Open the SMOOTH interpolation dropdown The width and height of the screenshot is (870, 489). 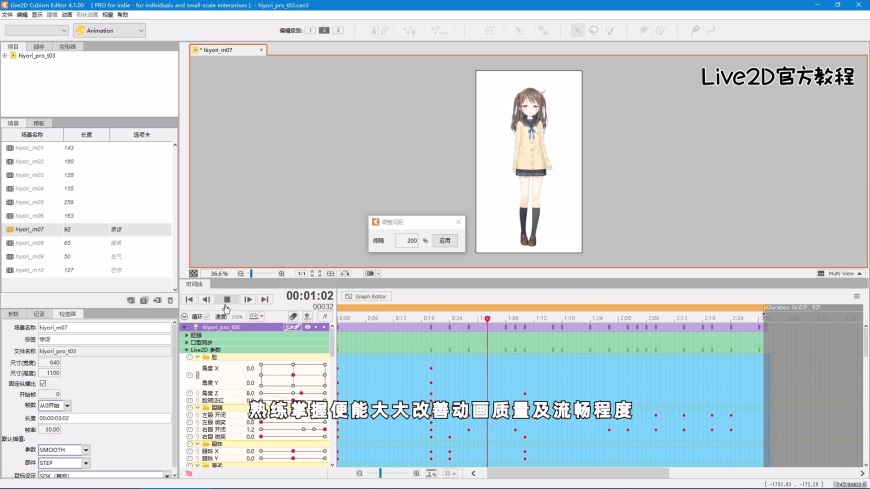click(86, 450)
